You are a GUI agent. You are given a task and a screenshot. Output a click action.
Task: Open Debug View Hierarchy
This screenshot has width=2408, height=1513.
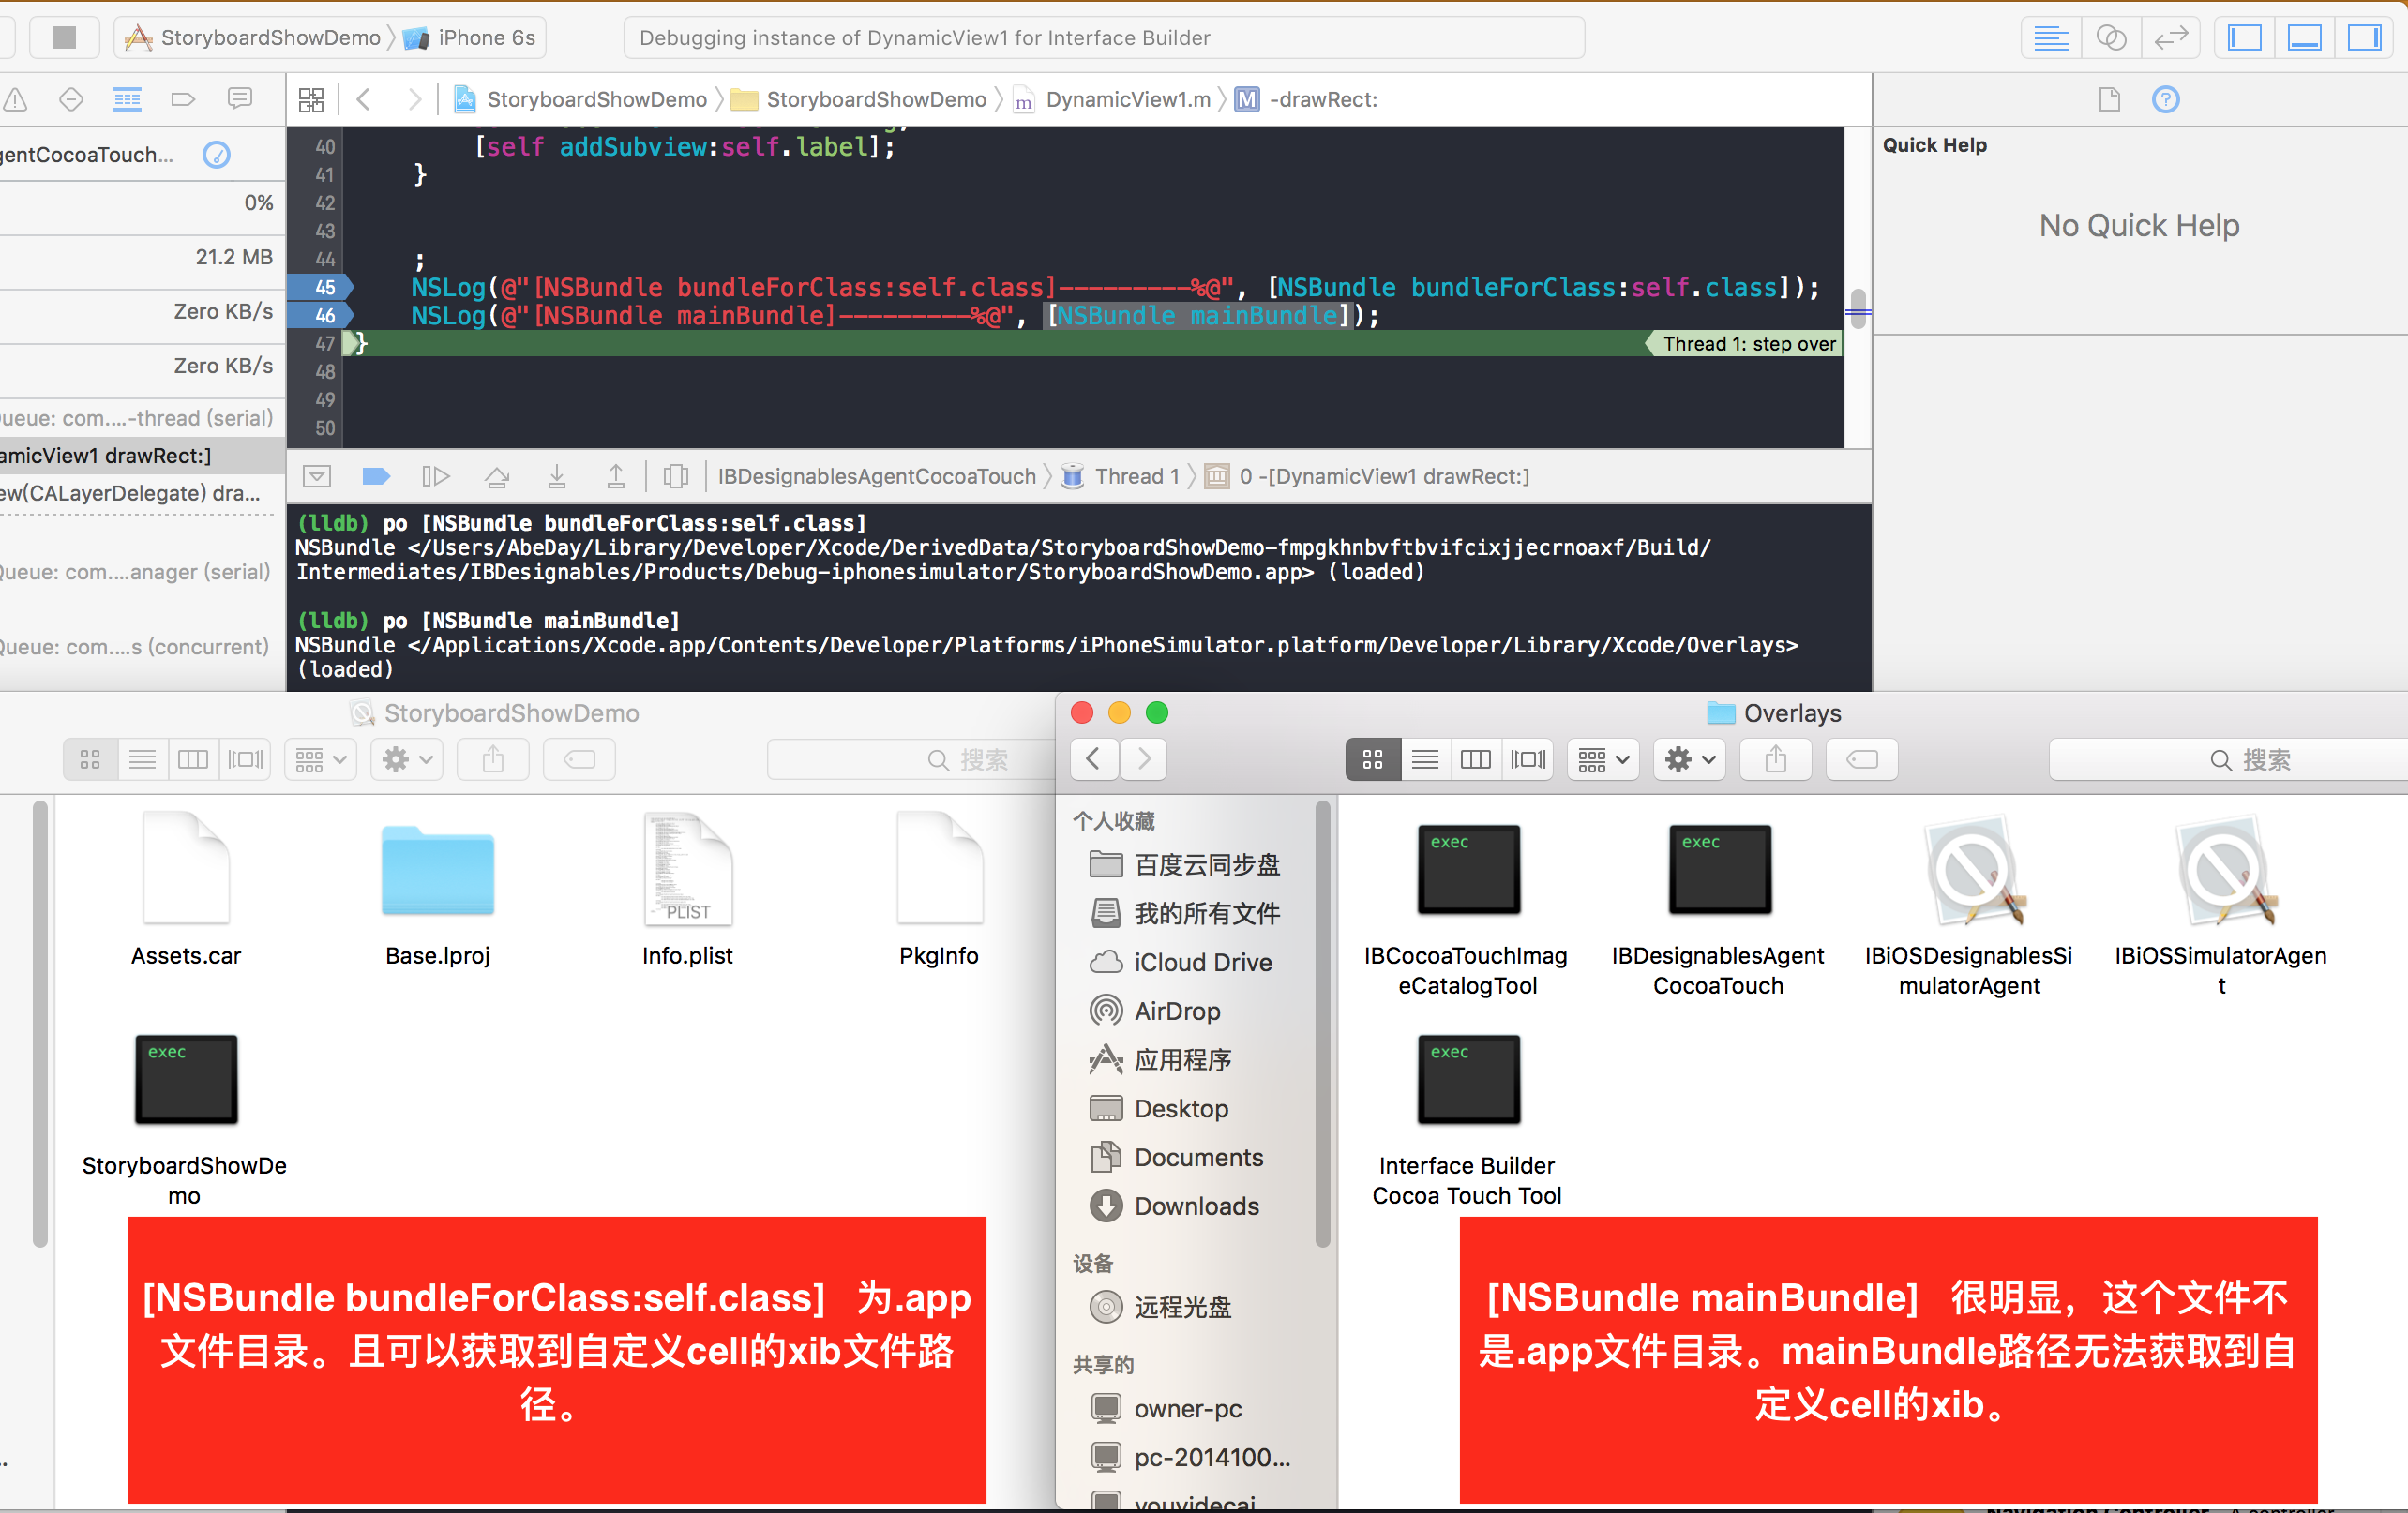(676, 476)
